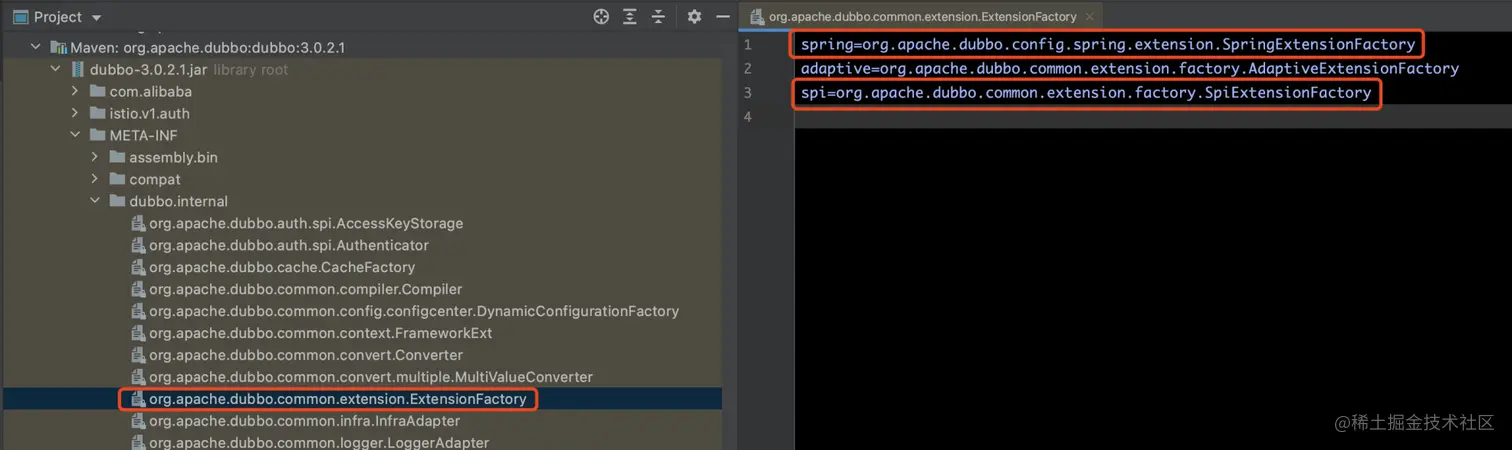The height and width of the screenshot is (450, 1512).
Task: Click the Maven library icon
Action: tap(58, 47)
